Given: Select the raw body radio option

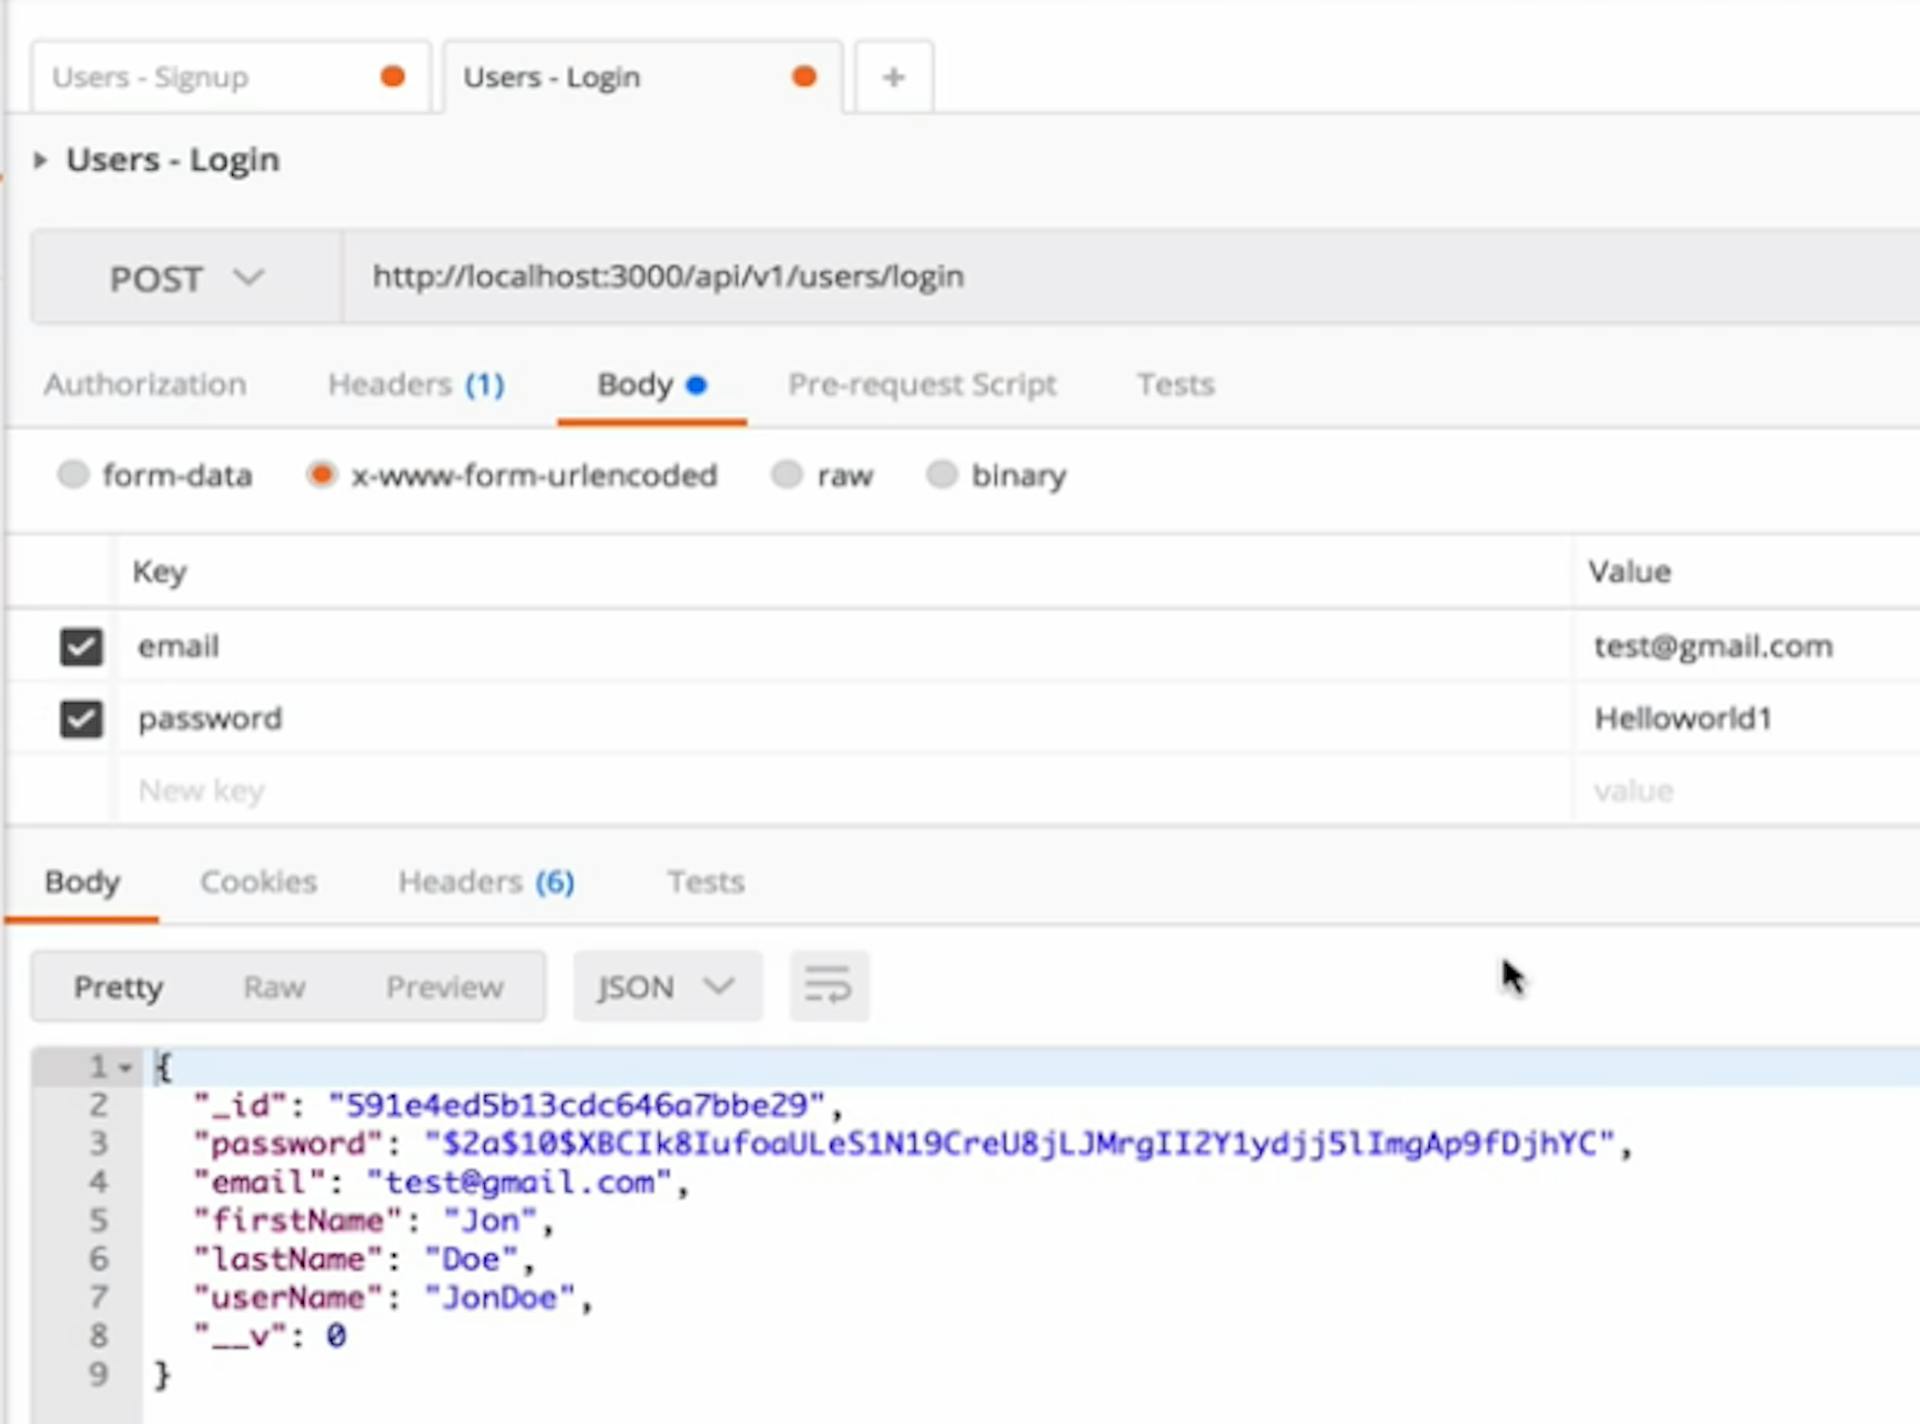Looking at the screenshot, I should click(787, 474).
